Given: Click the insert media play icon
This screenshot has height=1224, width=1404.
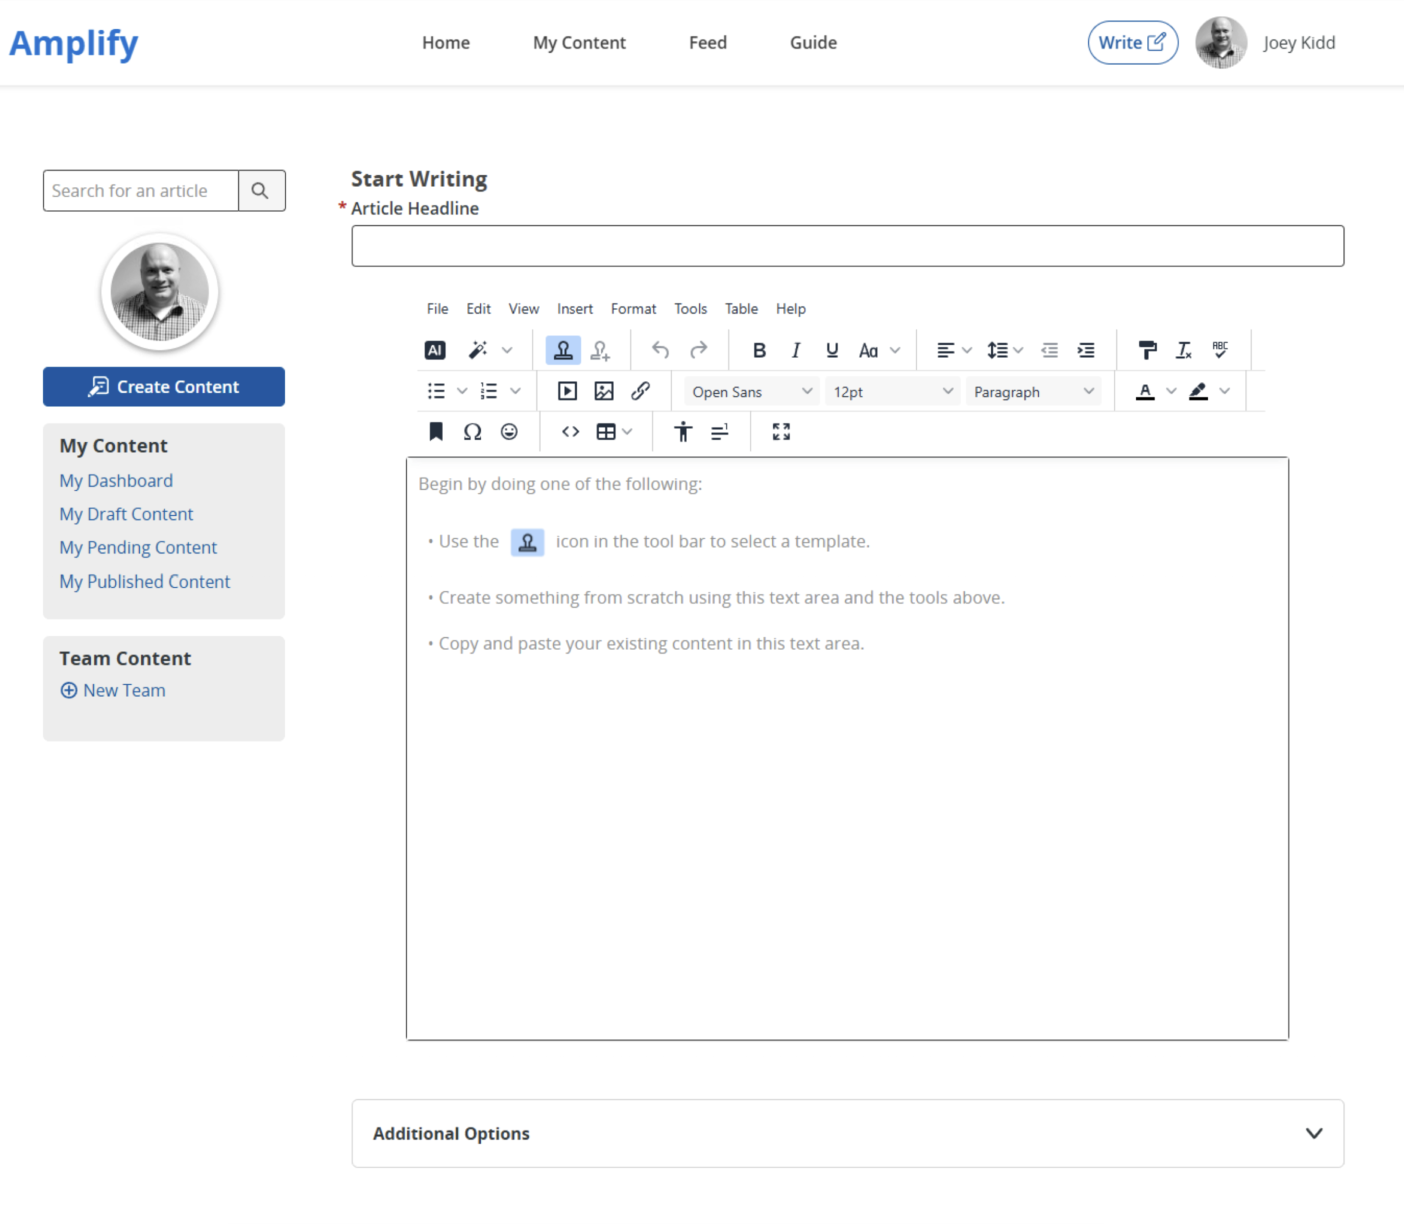Looking at the screenshot, I should (x=567, y=392).
